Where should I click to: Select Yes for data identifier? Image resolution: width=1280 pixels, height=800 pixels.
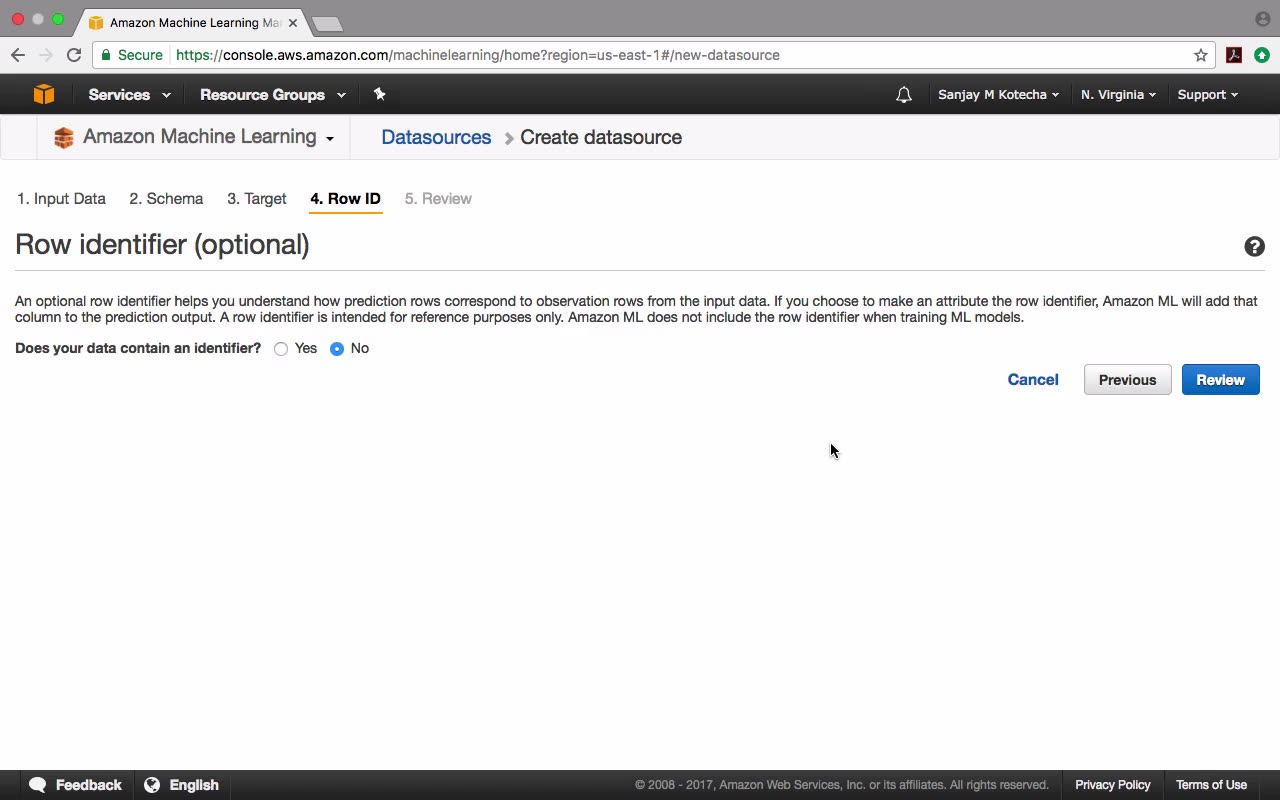[x=281, y=349]
